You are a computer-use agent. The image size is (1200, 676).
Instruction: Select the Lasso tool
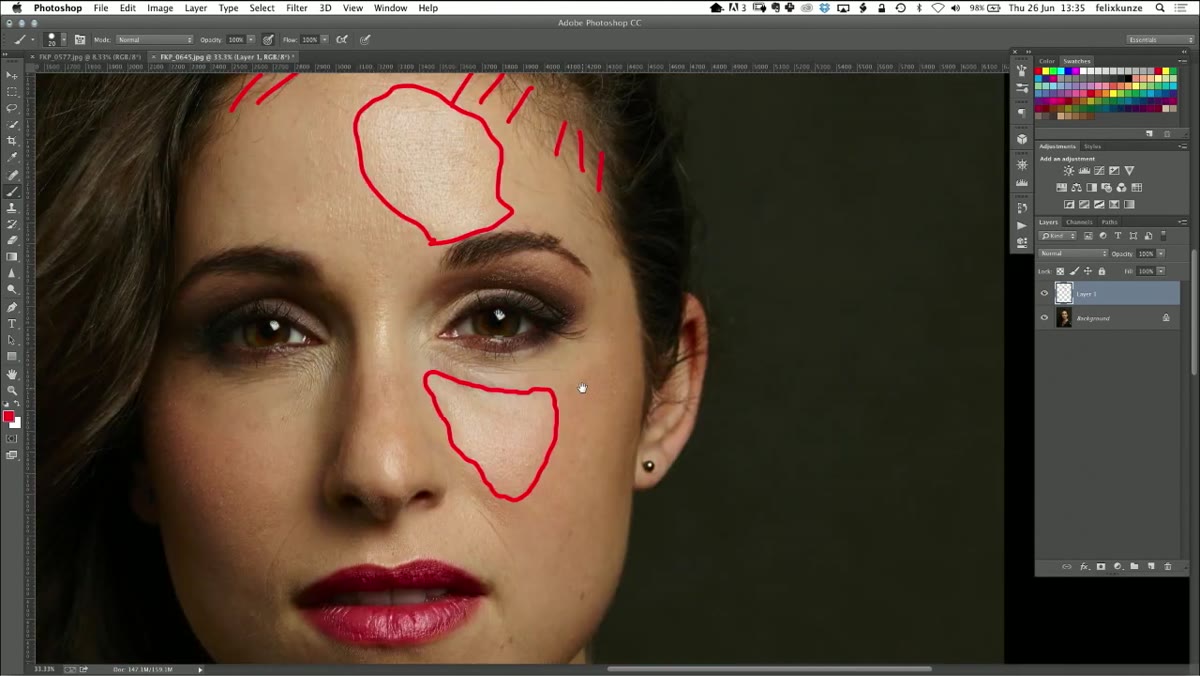click(12, 108)
